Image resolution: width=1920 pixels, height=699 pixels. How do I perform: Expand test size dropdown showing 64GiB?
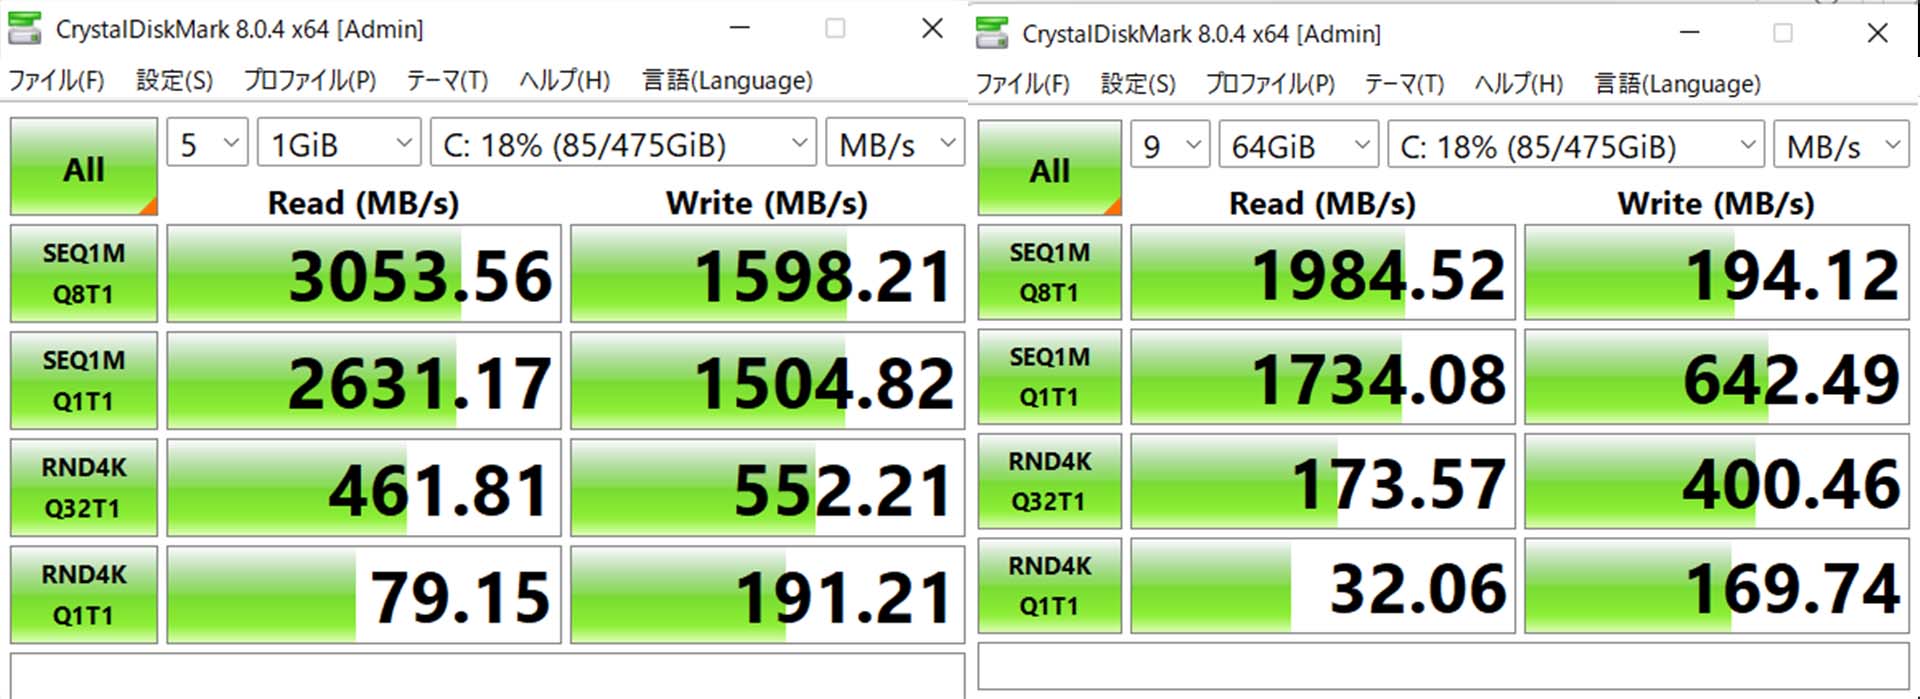1298,146
